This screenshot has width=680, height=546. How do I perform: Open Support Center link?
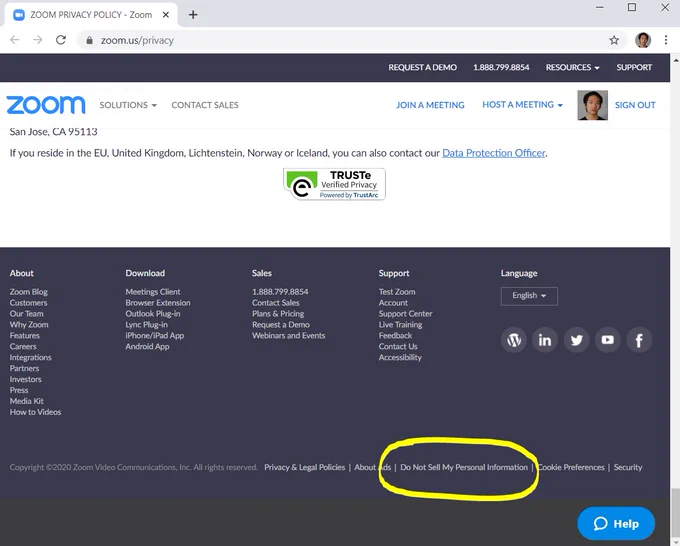(x=405, y=314)
